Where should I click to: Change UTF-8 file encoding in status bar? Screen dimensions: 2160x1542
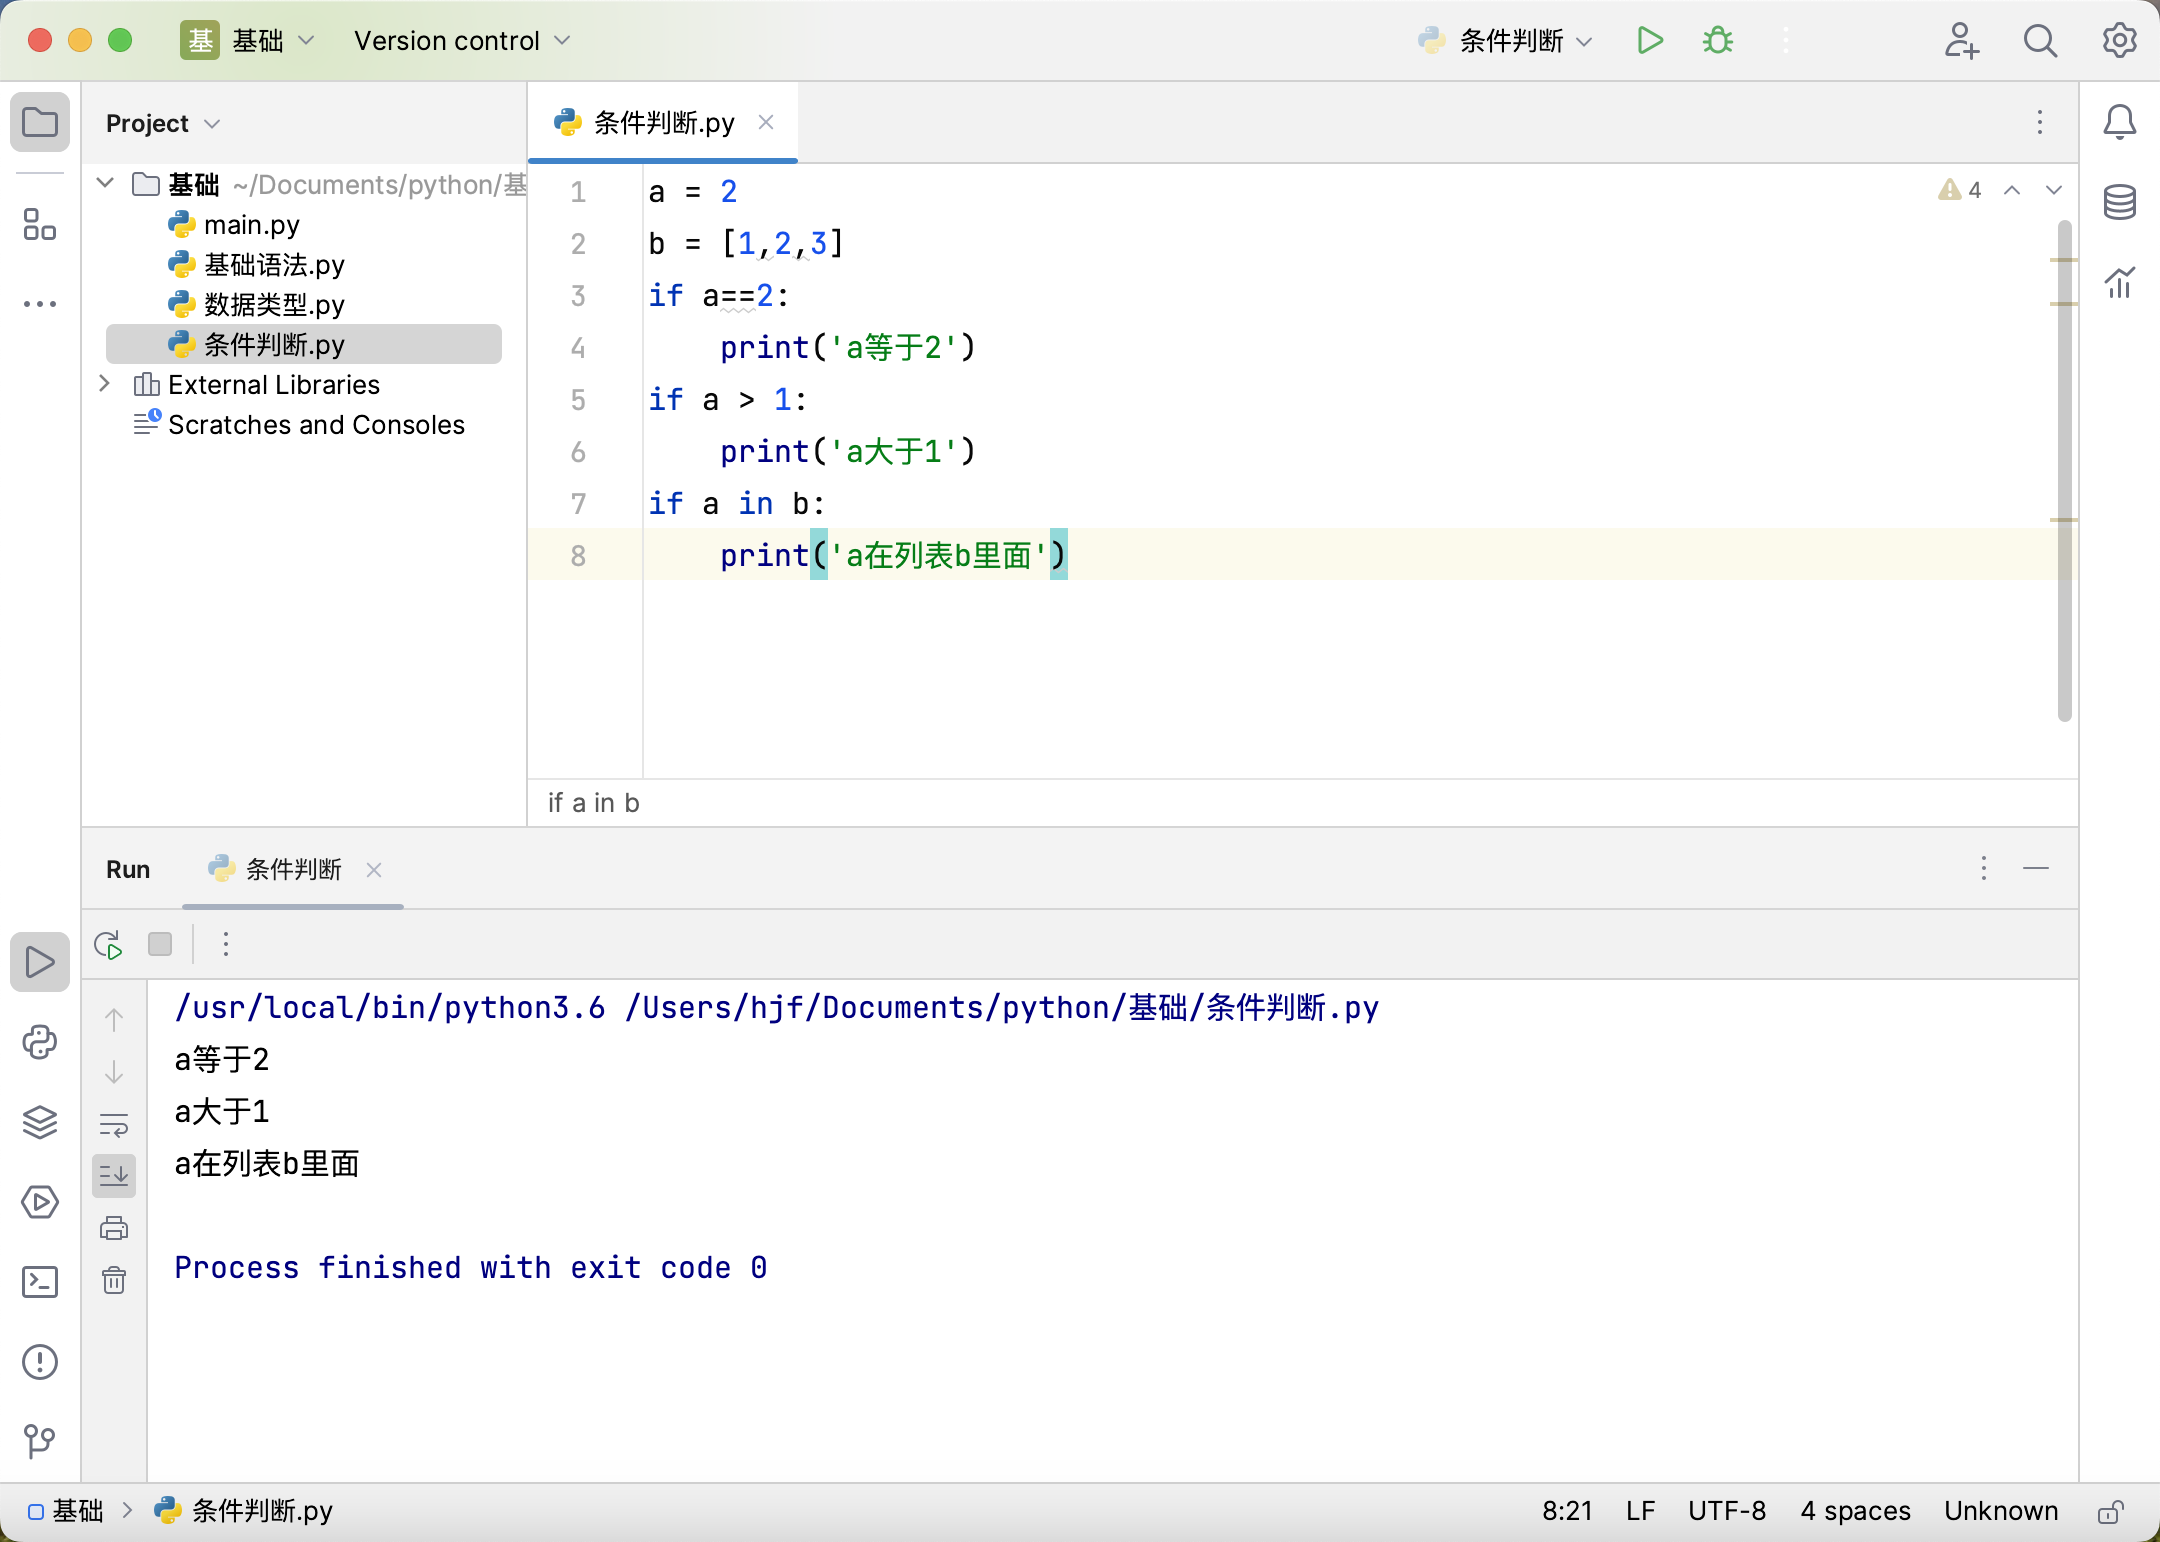[x=1727, y=1511]
